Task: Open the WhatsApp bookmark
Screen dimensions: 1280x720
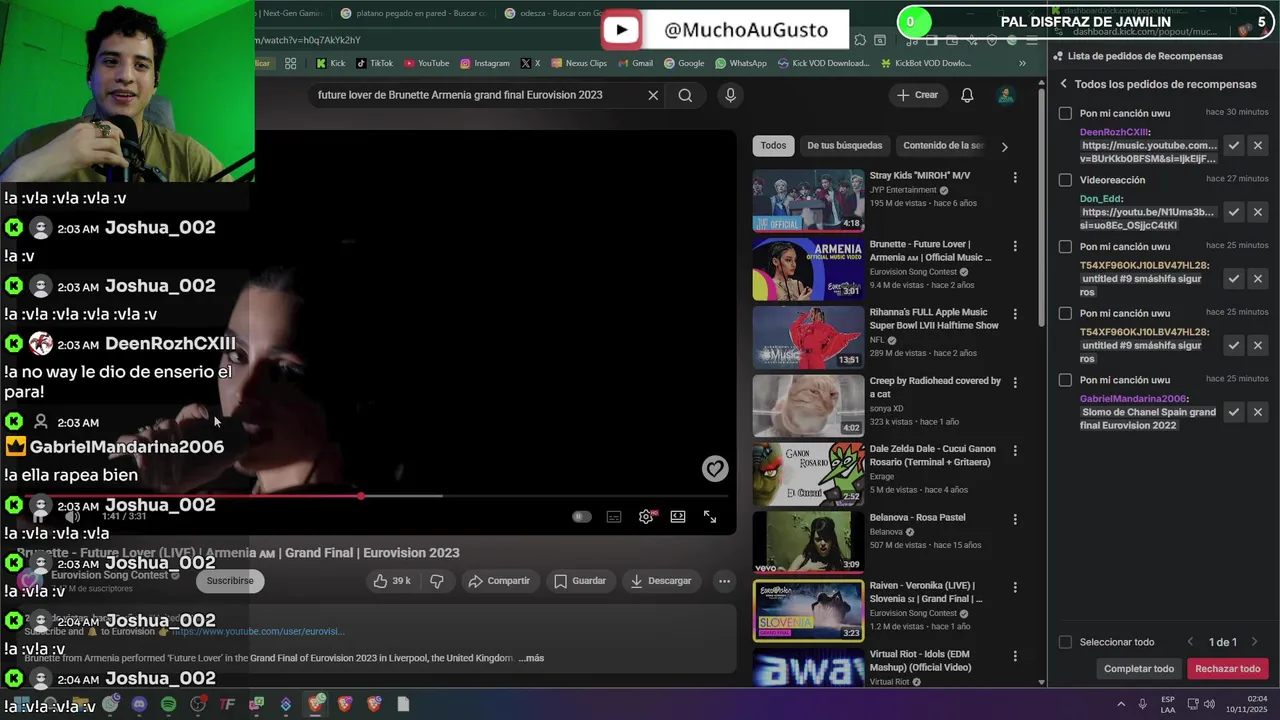Action: [740, 63]
